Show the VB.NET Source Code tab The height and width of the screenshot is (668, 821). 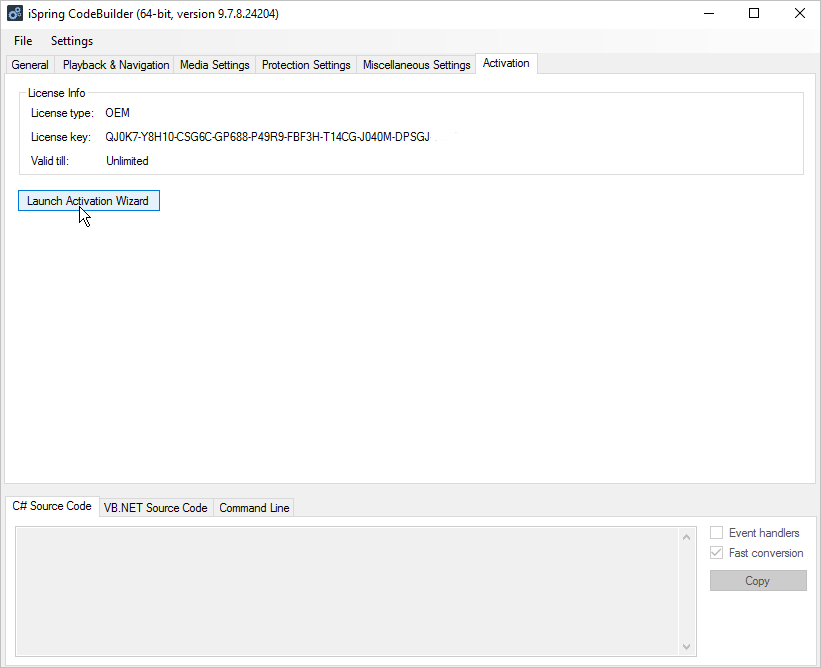point(156,508)
